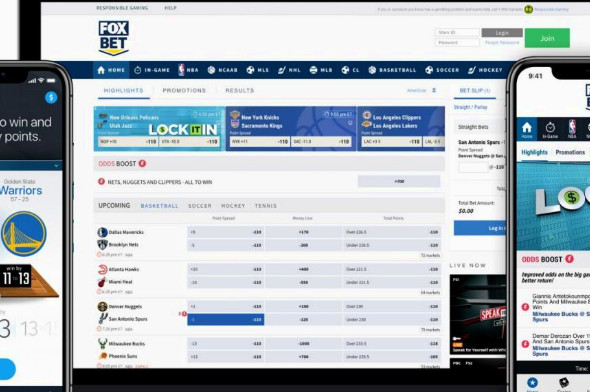Open the American odds format dropdown
The image size is (590, 392).
422,90
